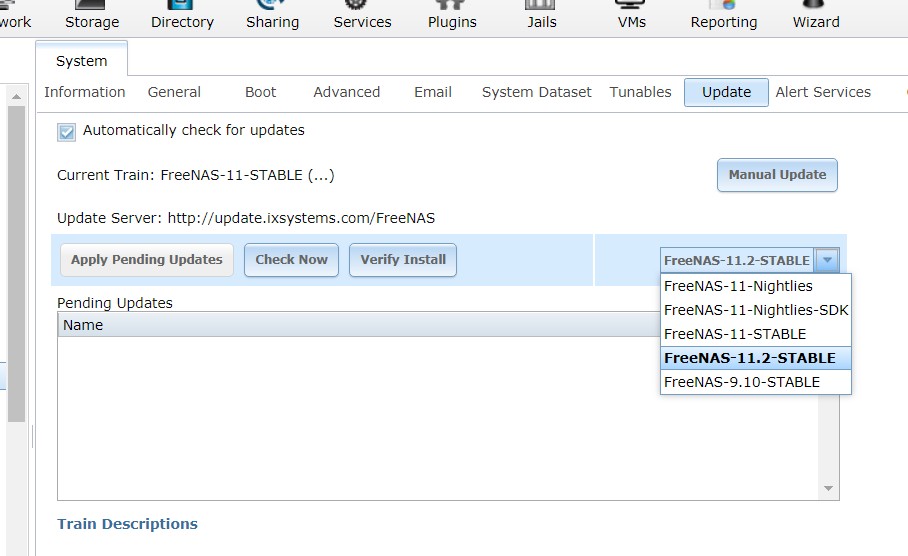Switch to the System Dataset sub-tab
The width and height of the screenshot is (908, 556).
point(536,92)
